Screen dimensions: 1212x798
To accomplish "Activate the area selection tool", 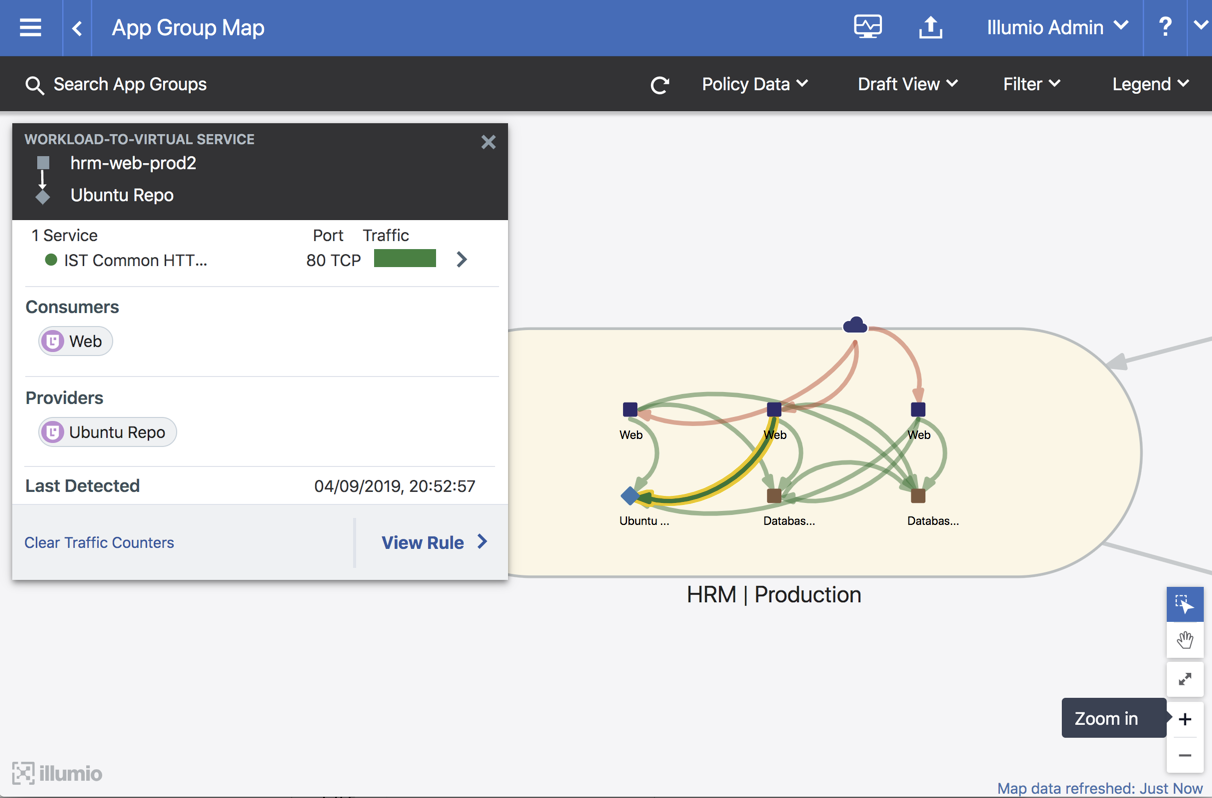I will click(1185, 604).
